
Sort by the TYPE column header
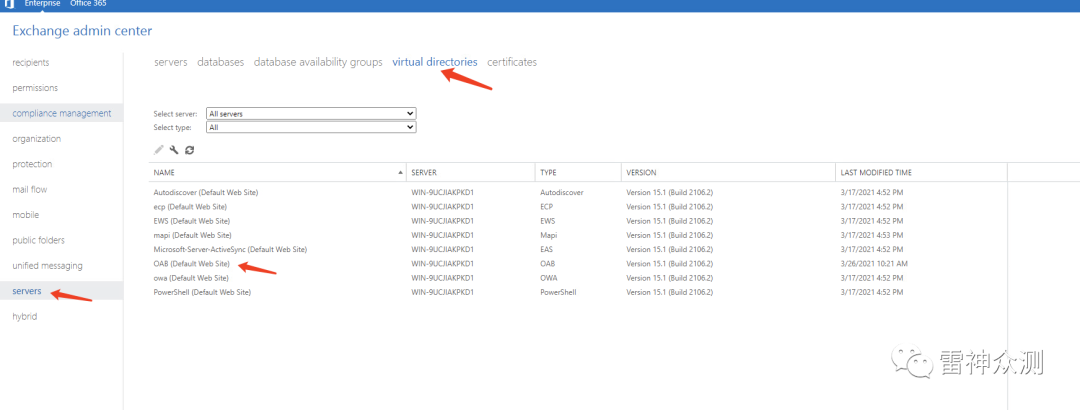pos(548,172)
